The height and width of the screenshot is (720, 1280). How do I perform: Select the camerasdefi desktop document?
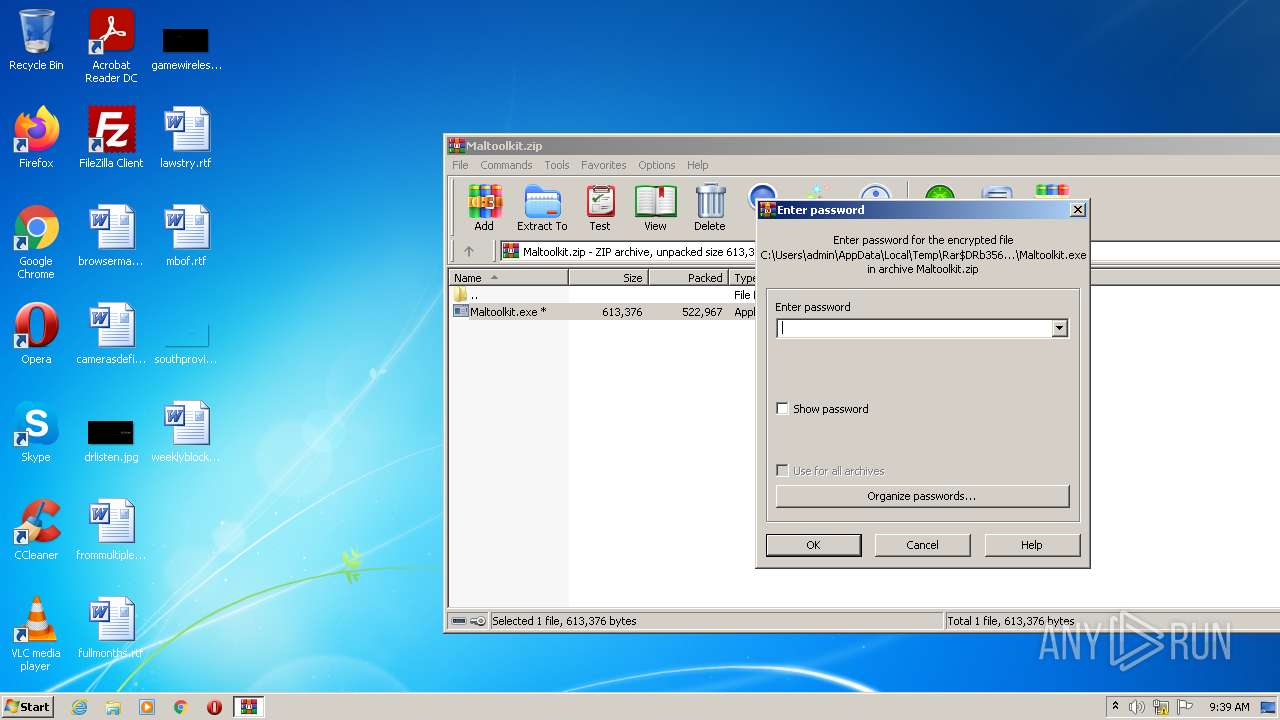111,334
